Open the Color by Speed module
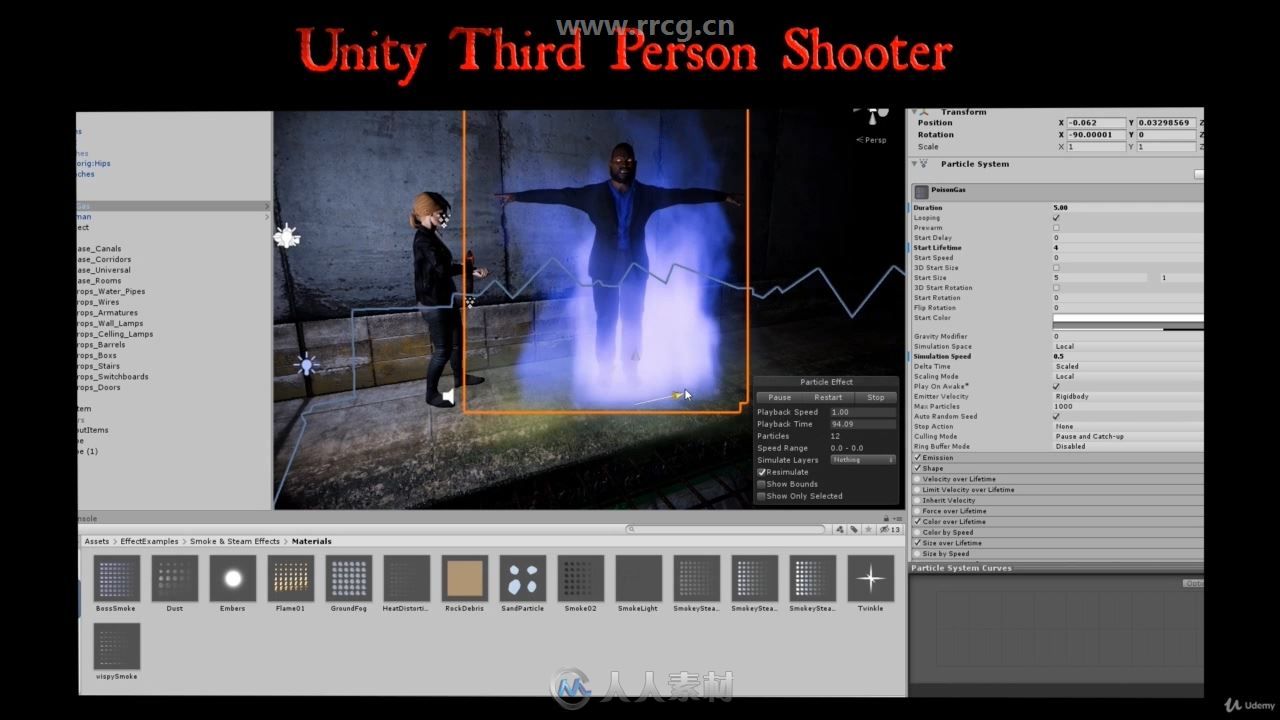 pos(1057,532)
